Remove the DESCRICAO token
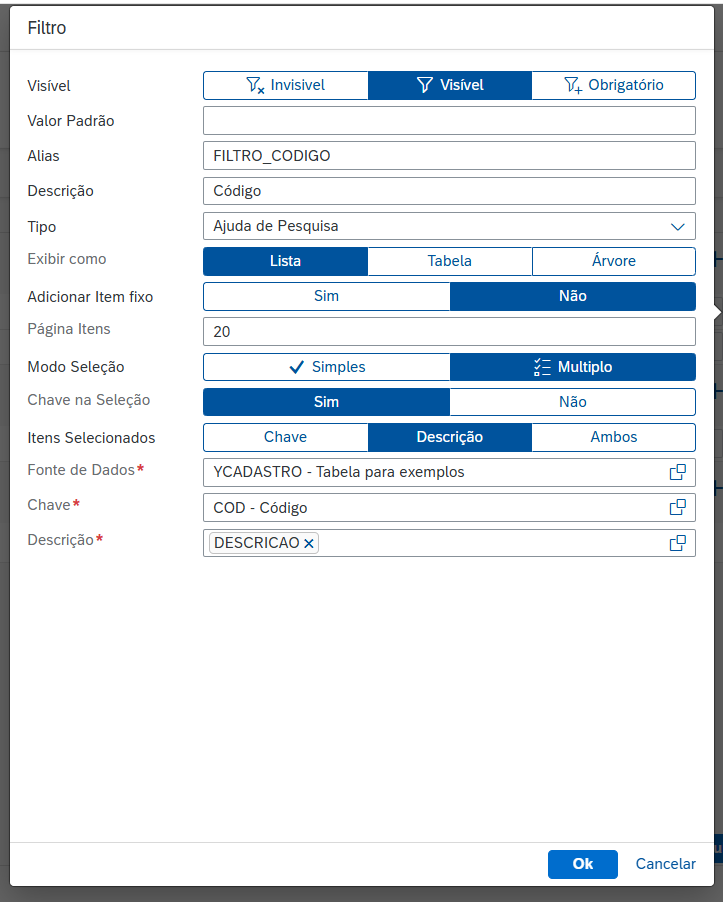The width and height of the screenshot is (723, 902). (x=309, y=543)
